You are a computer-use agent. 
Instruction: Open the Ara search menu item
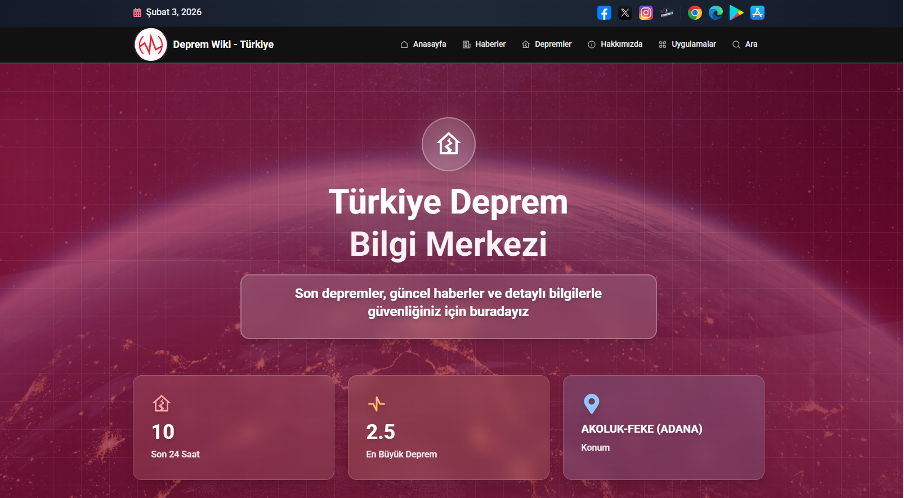745,44
